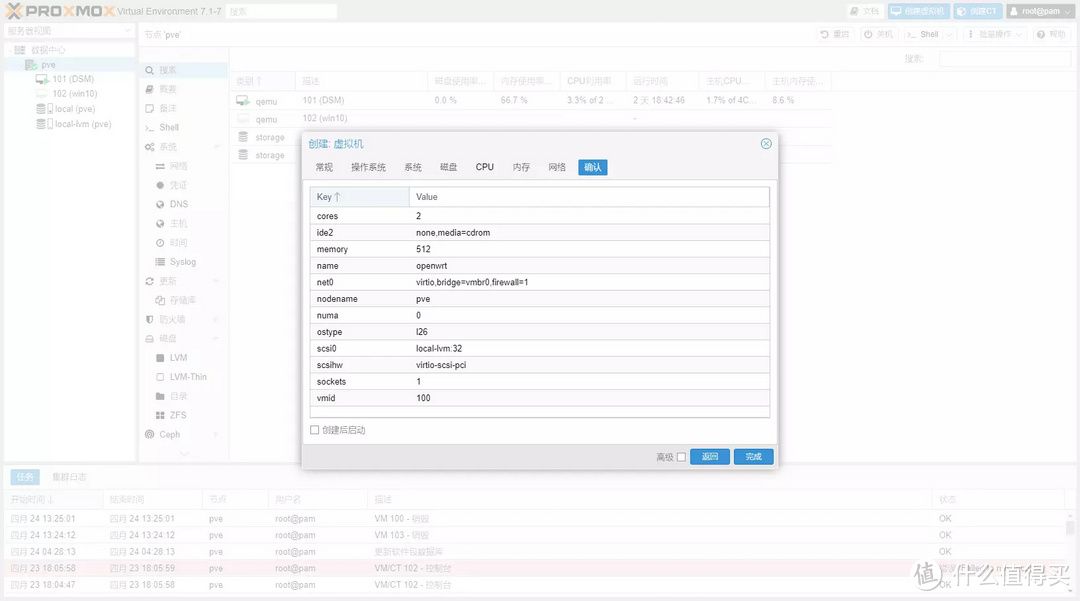Open Syslog in the node menu

click(x=182, y=262)
